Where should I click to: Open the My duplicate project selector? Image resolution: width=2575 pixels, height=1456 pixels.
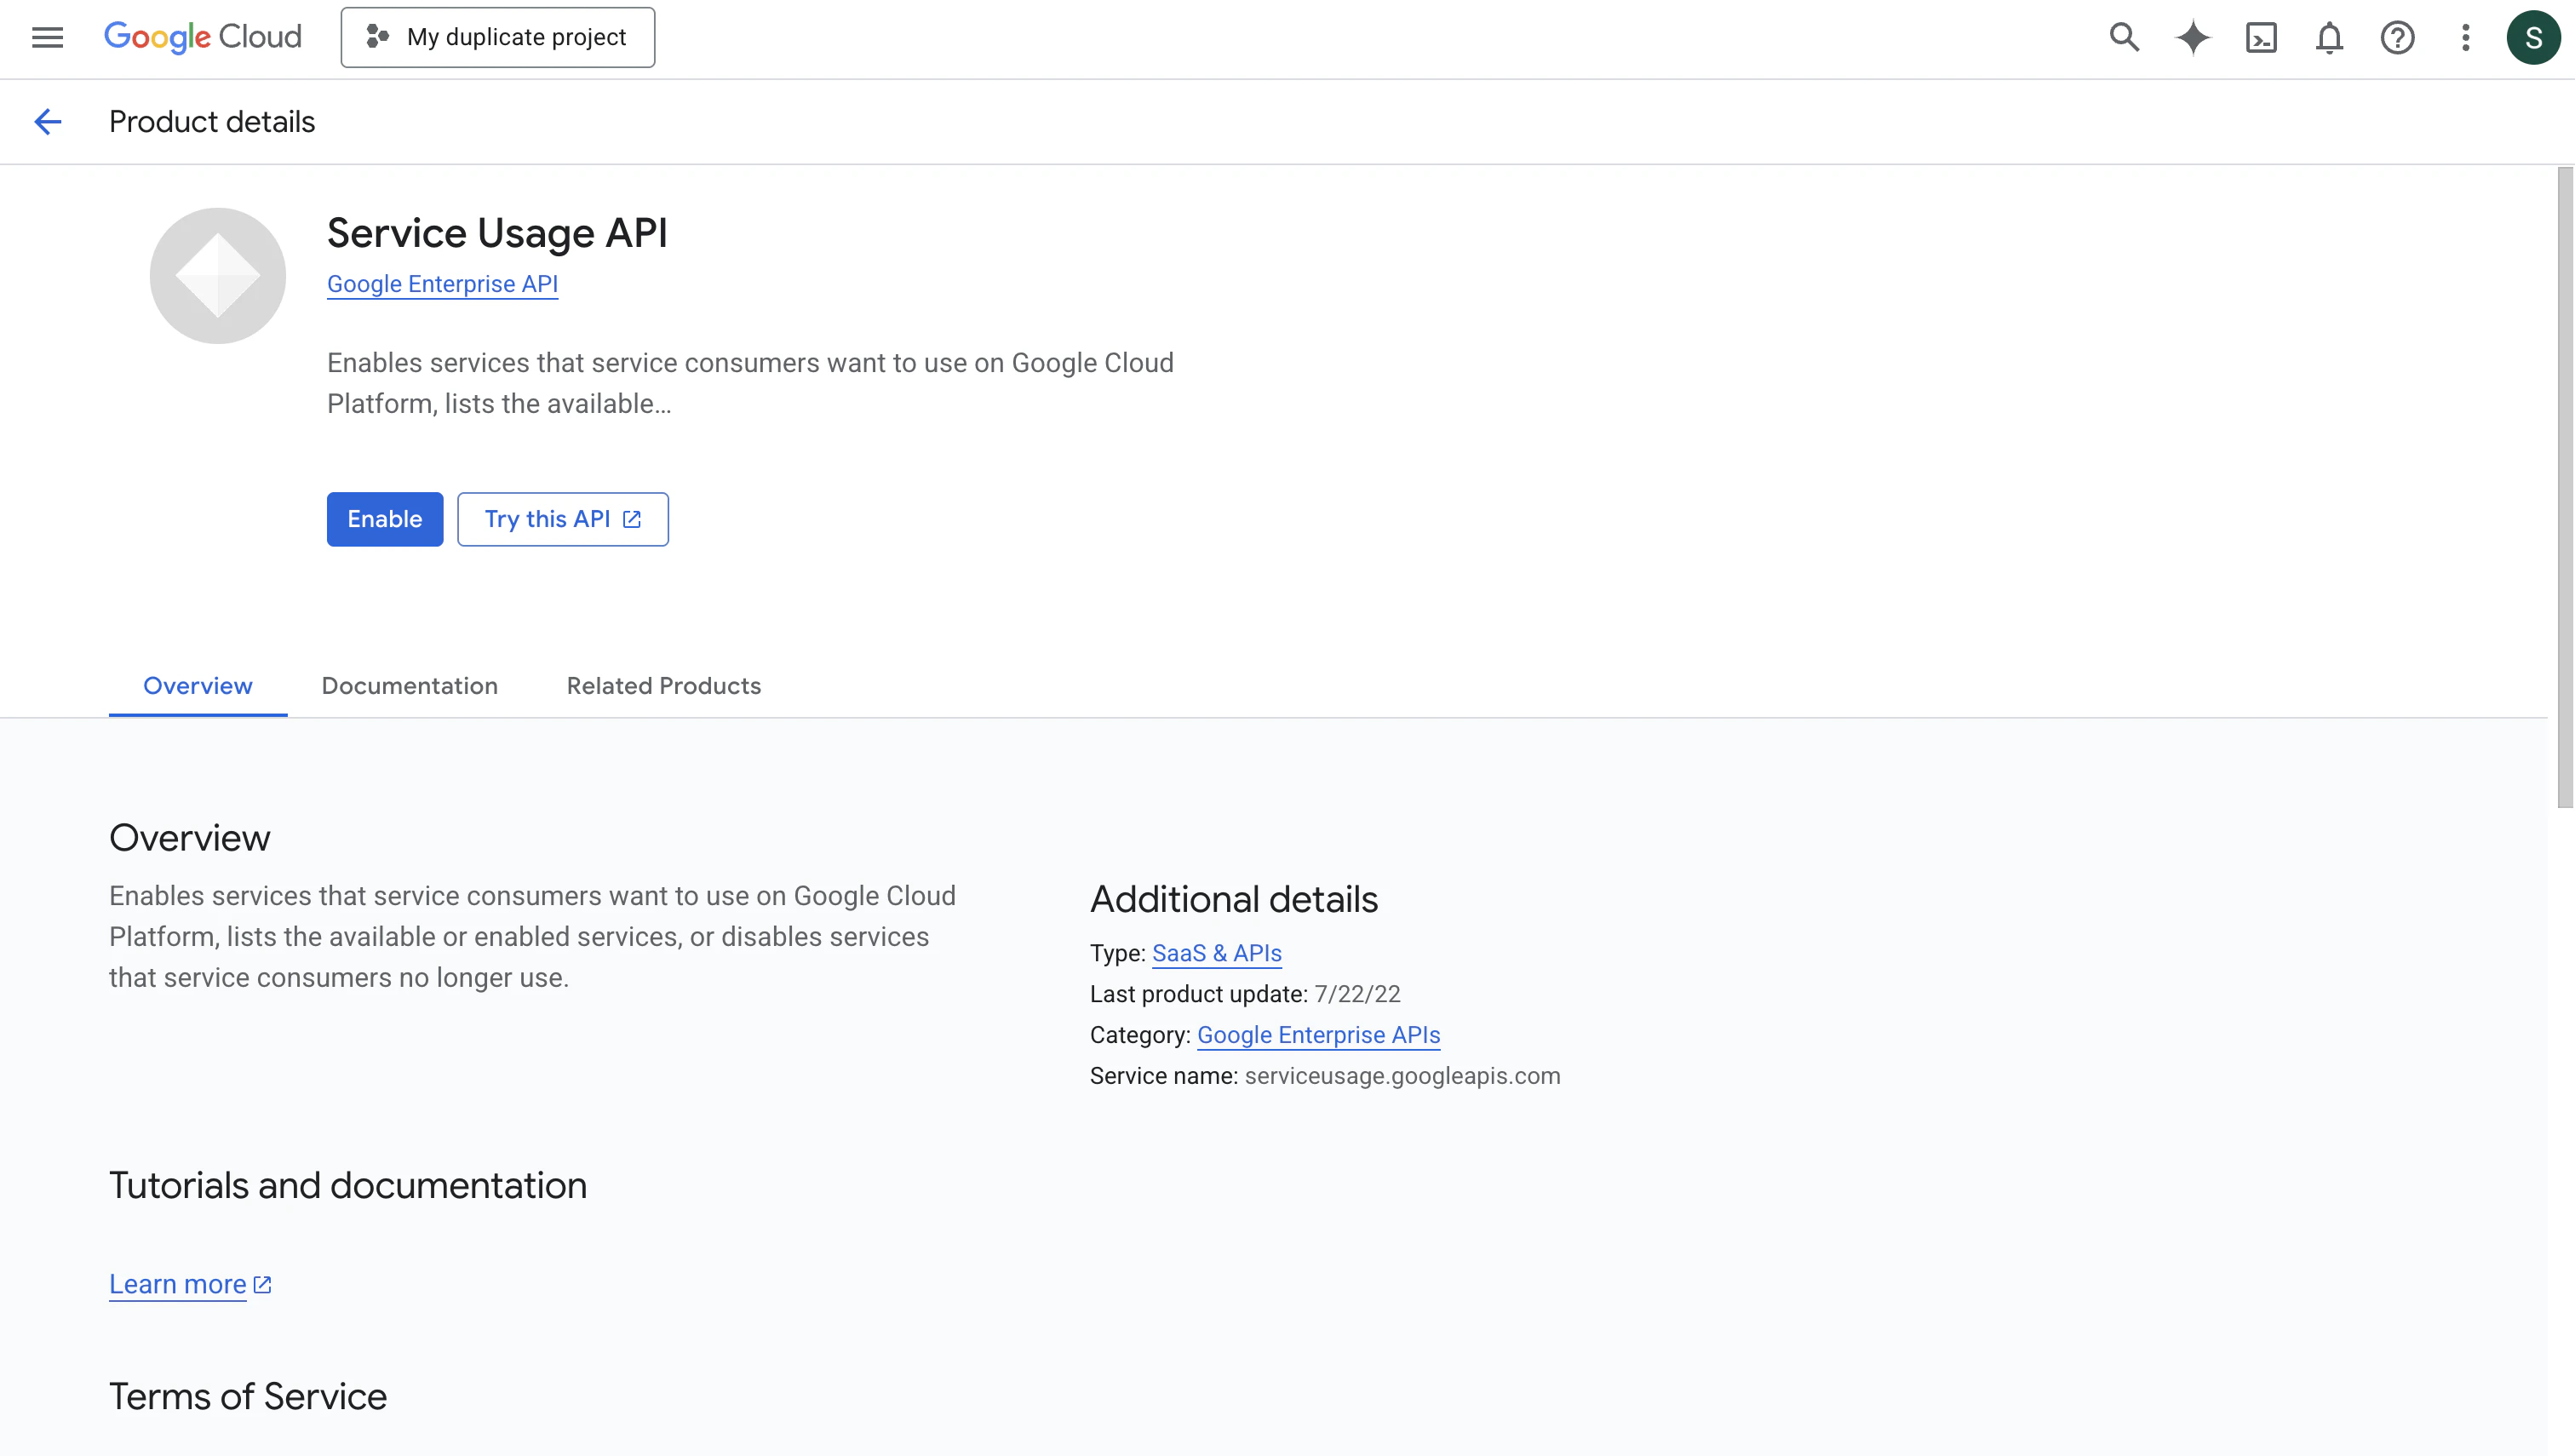click(498, 38)
